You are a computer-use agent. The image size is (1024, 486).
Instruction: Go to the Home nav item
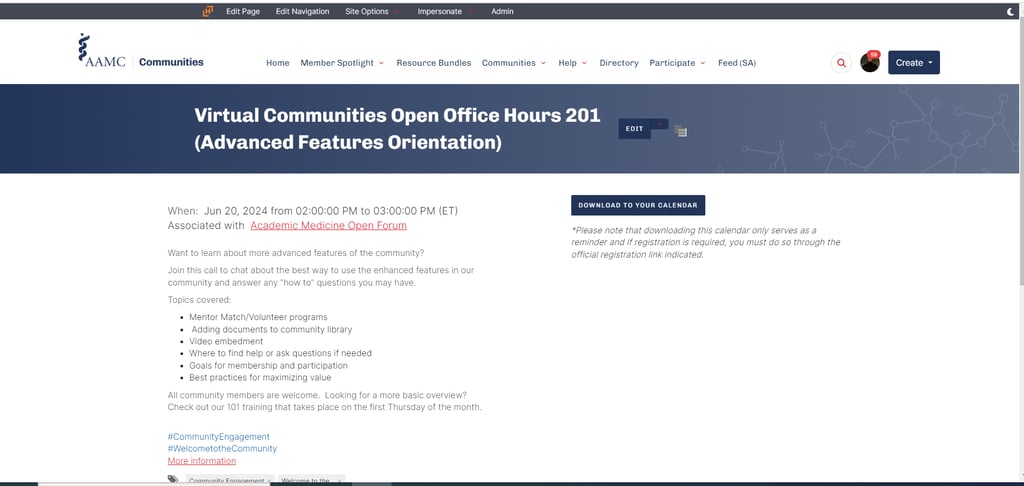click(x=278, y=63)
